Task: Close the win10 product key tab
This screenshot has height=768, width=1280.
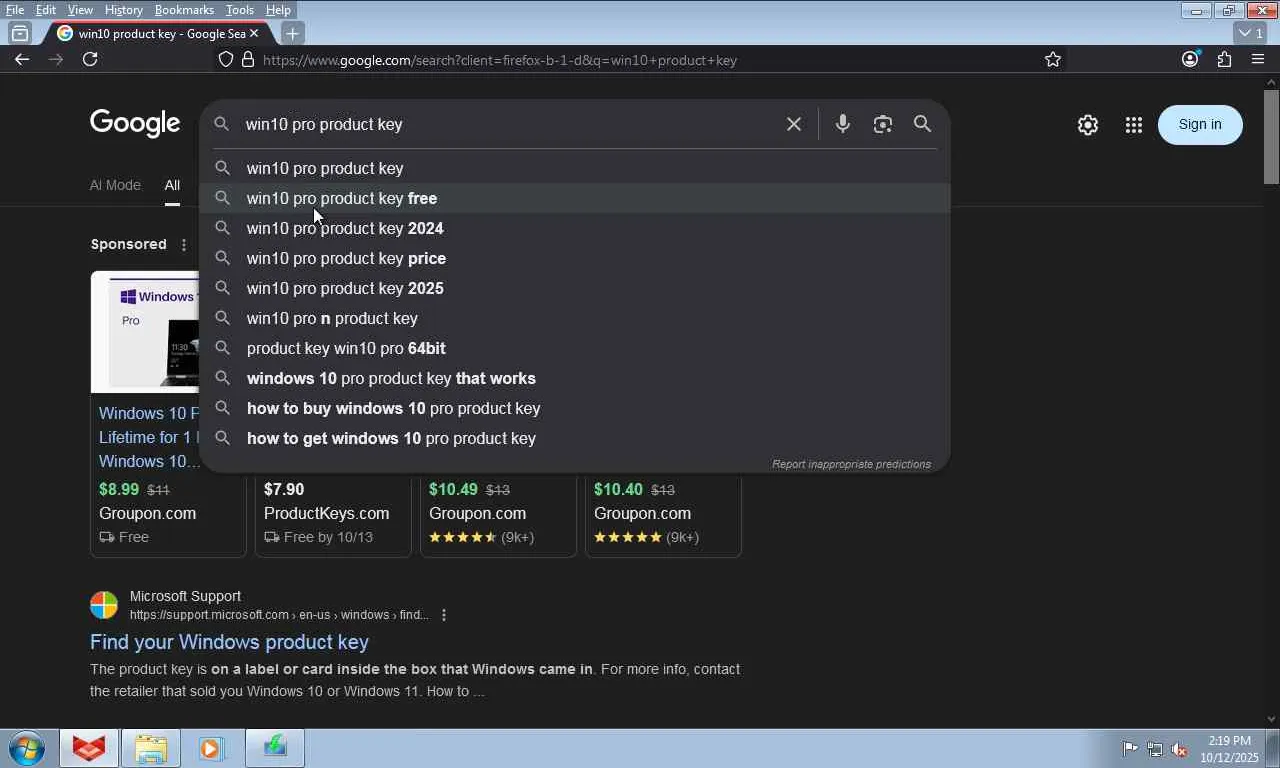Action: (x=254, y=33)
